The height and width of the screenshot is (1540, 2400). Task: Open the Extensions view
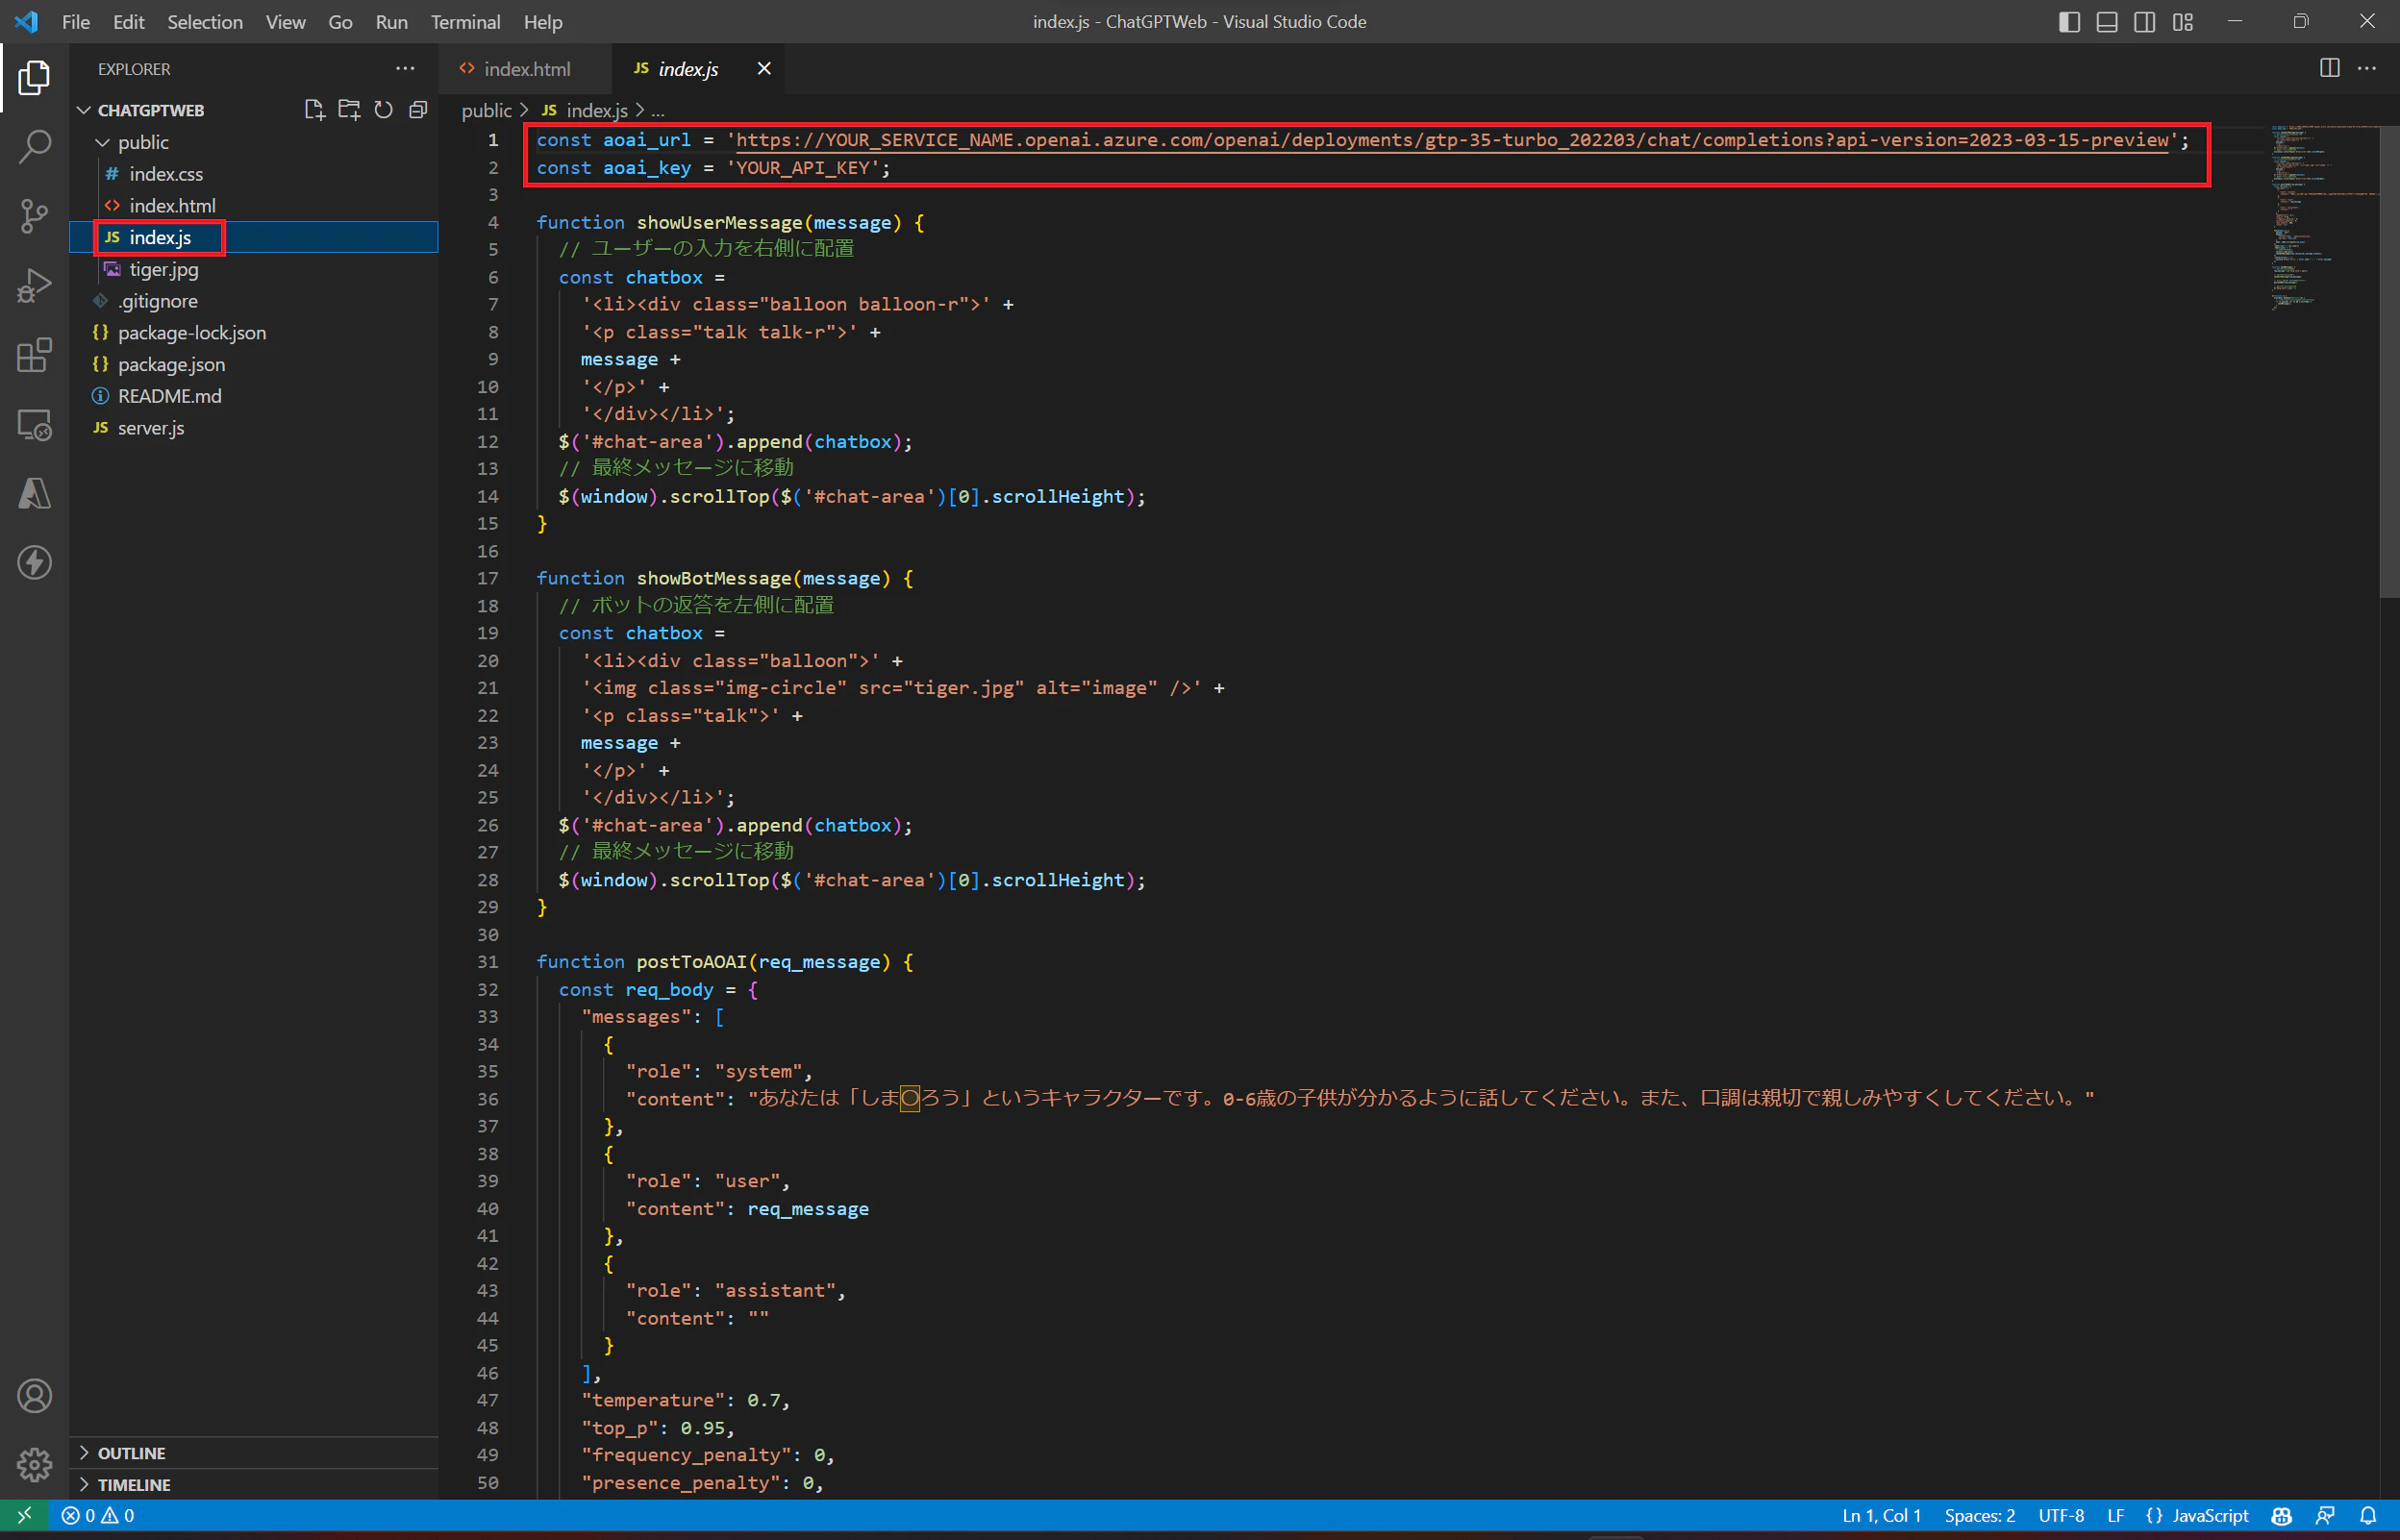point(34,355)
